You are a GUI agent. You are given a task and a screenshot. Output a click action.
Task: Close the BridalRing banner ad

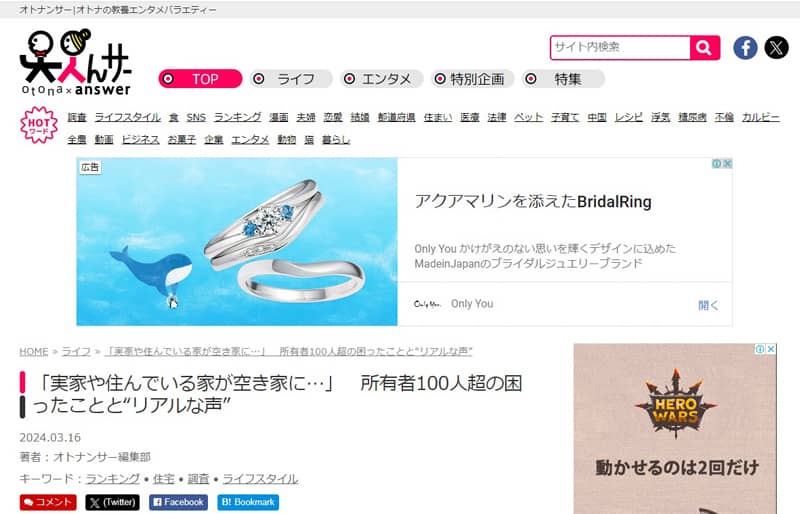pos(728,163)
